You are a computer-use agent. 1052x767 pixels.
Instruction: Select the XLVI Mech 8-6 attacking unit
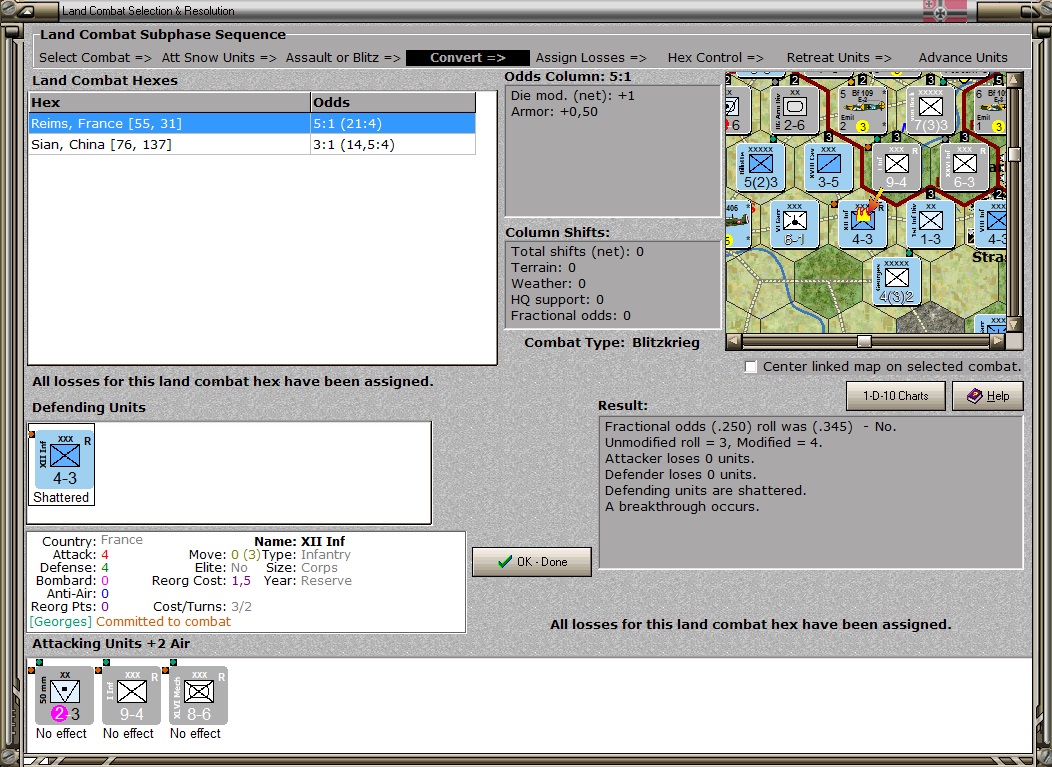199,695
